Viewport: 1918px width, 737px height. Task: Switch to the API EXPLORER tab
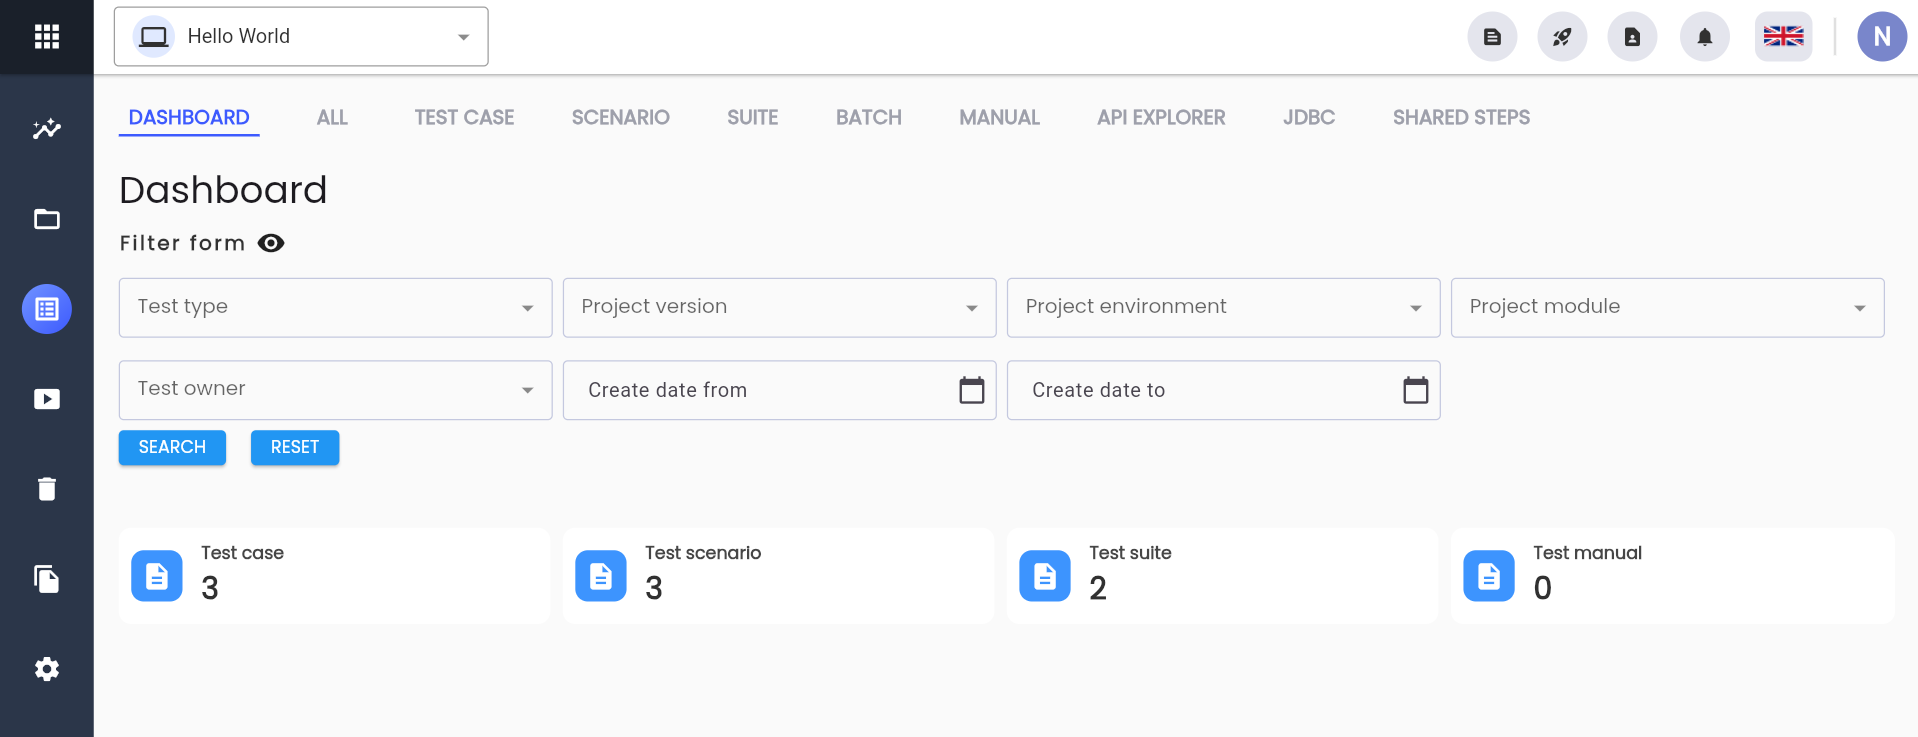(x=1161, y=118)
